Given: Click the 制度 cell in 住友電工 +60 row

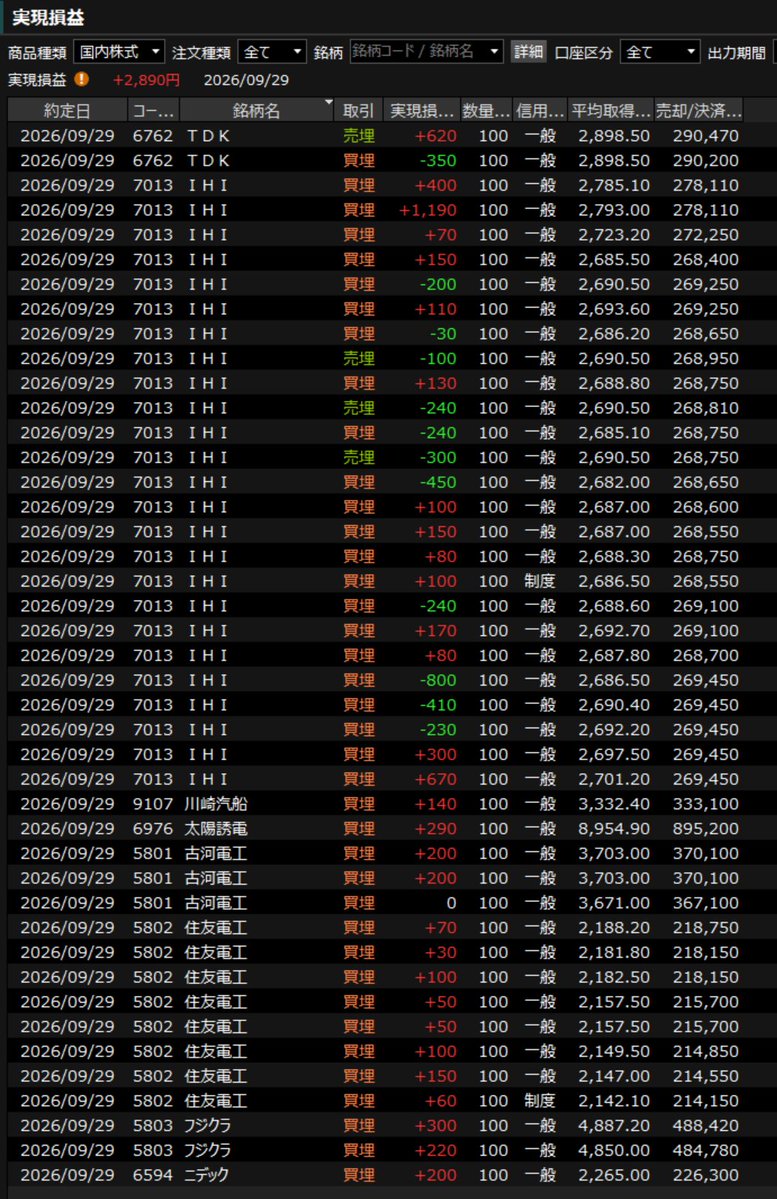Looking at the screenshot, I should [x=540, y=1100].
